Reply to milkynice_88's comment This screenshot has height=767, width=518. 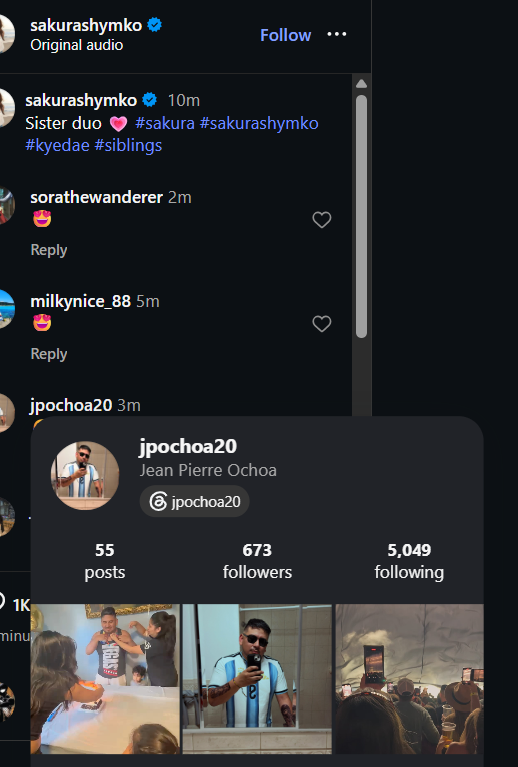click(49, 354)
